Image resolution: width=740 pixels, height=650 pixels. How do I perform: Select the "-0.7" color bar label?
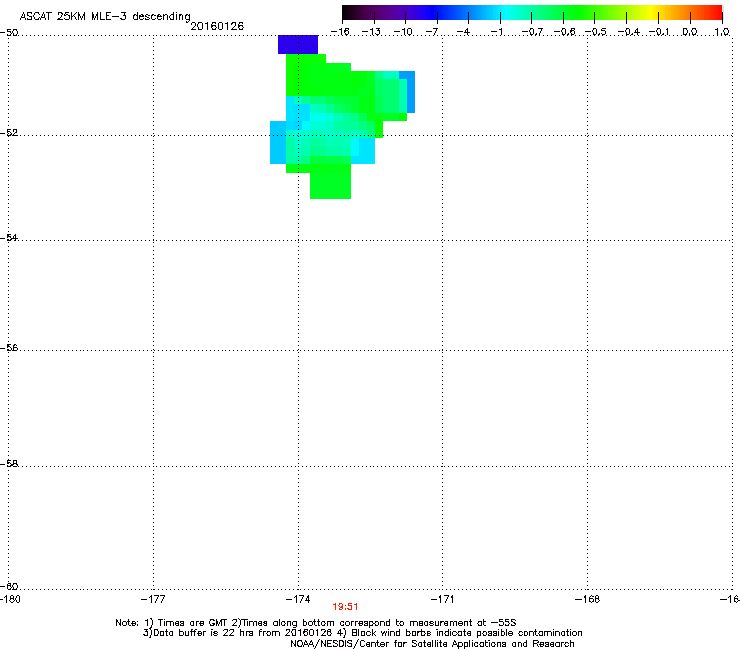tap(531, 32)
